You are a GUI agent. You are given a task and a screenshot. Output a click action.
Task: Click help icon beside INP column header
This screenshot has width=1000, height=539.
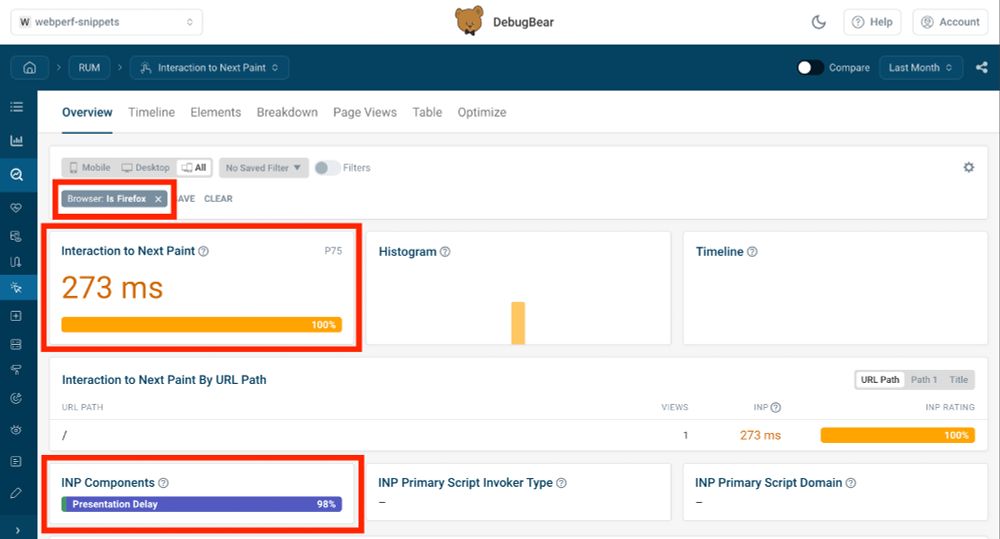pos(776,407)
